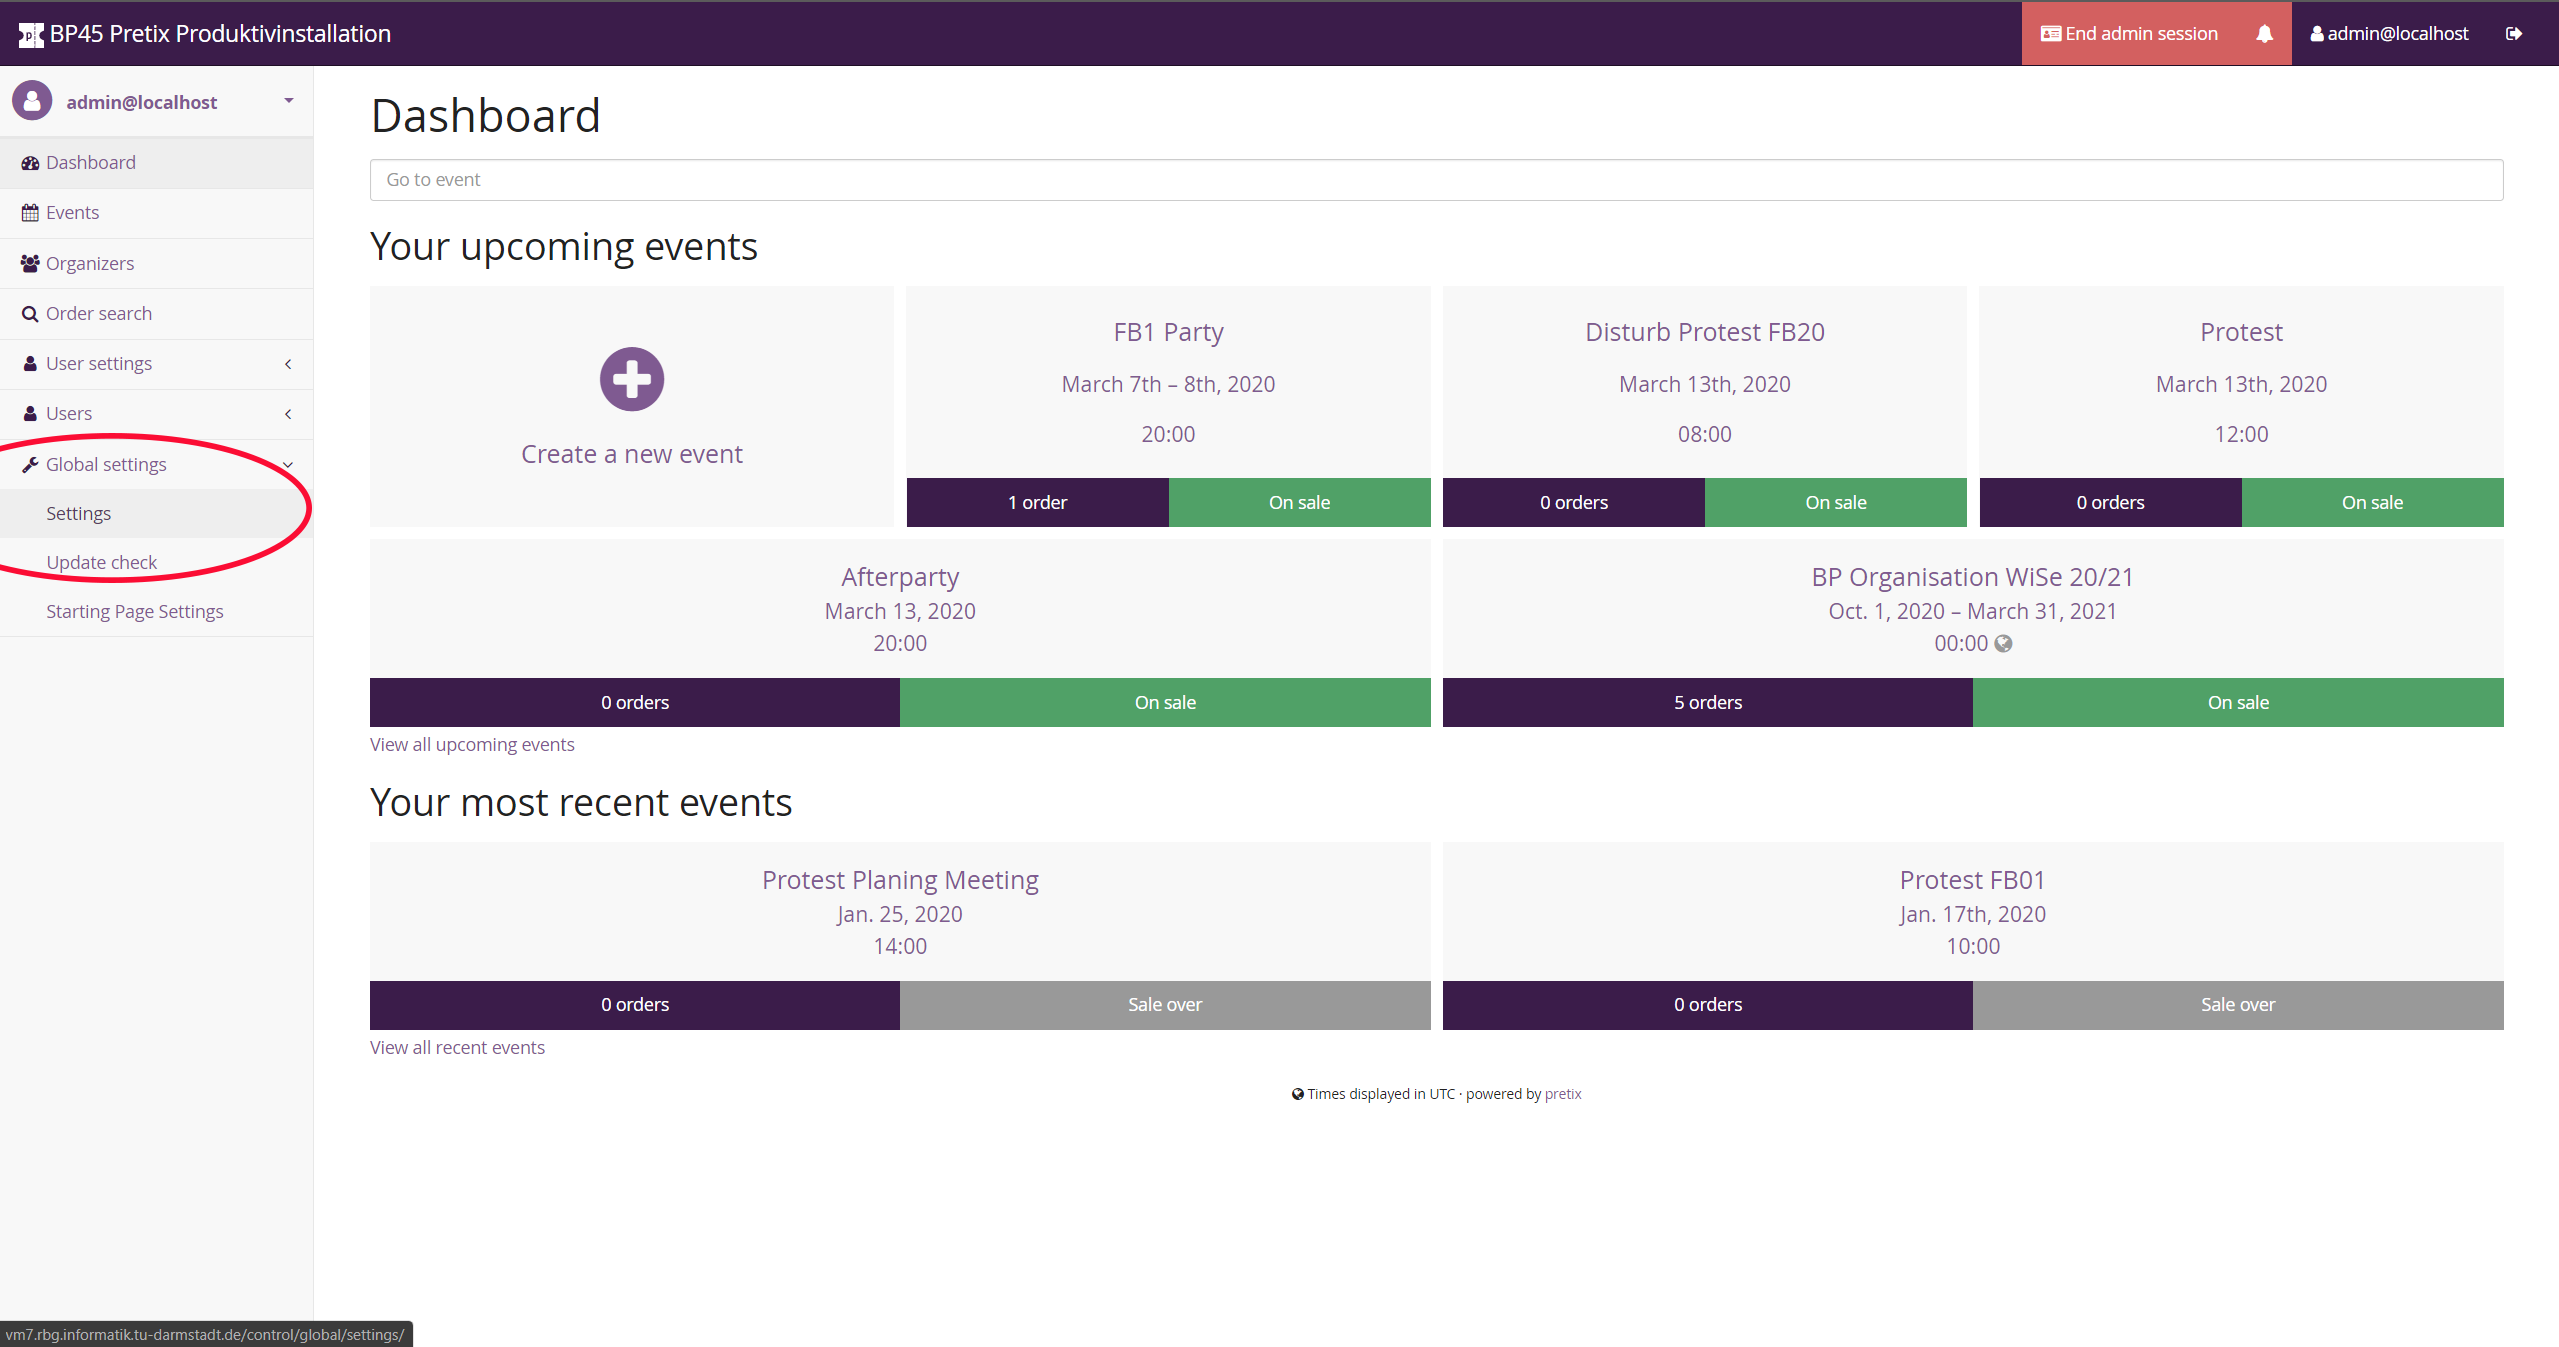Select Update check menu item
The height and width of the screenshot is (1347, 2559).
click(101, 562)
